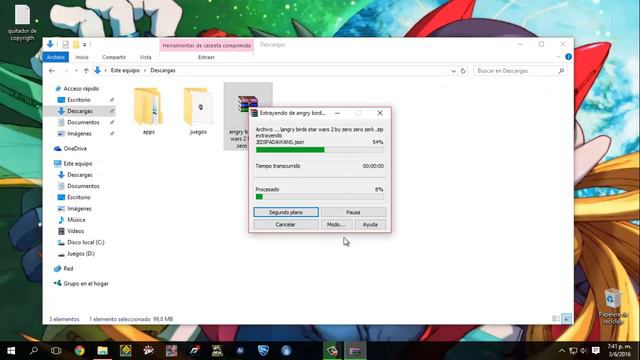This screenshot has width=640, height=360.
Task: Click the Explorer help question mark icon
Action: click(569, 57)
